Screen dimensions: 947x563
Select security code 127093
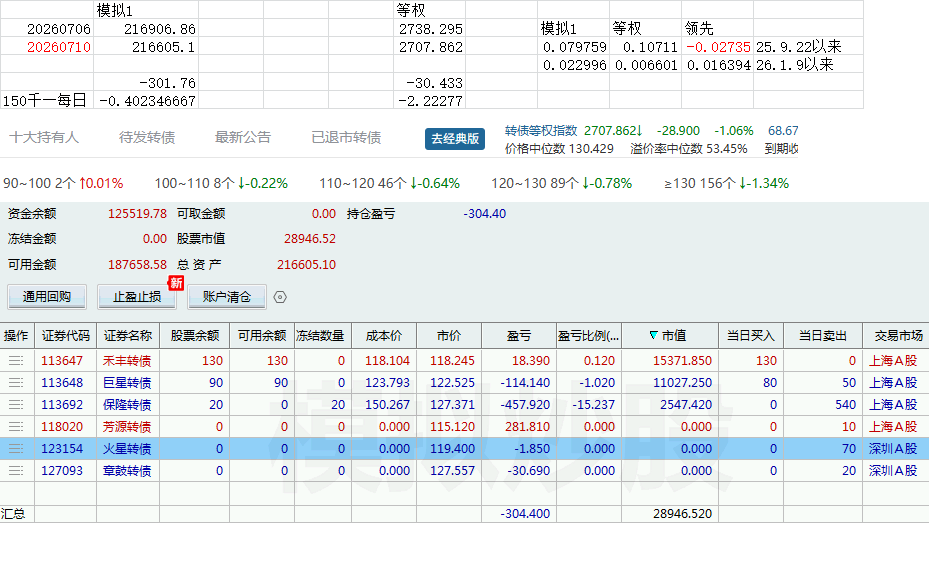[x=62, y=470]
